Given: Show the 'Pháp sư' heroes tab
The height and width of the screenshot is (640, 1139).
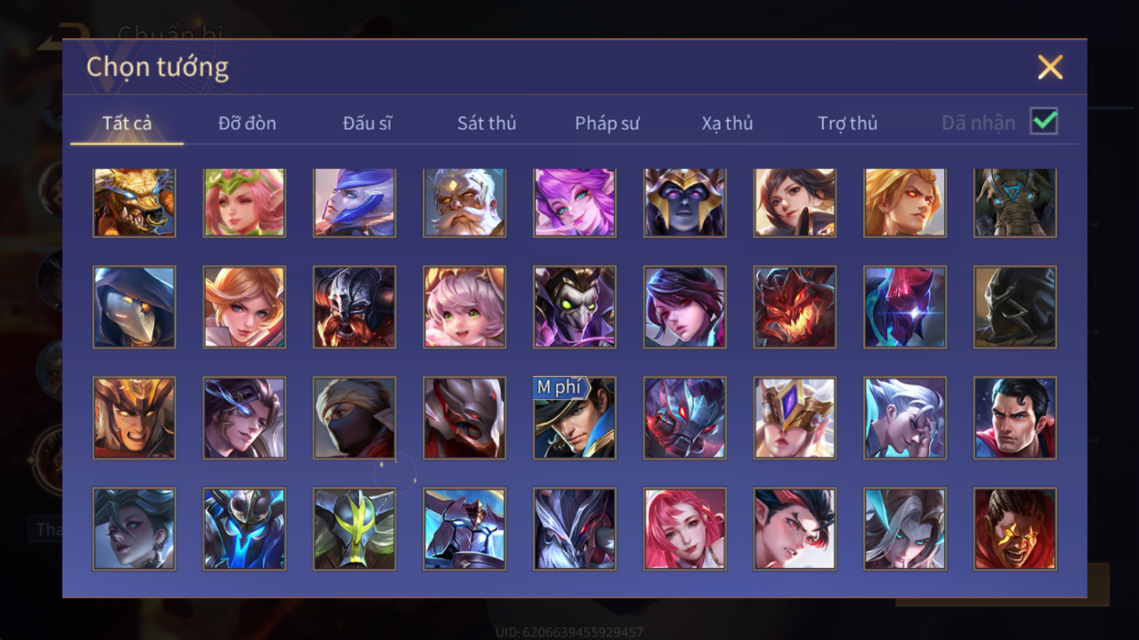Looking at the screenshot, I should 607,123.
